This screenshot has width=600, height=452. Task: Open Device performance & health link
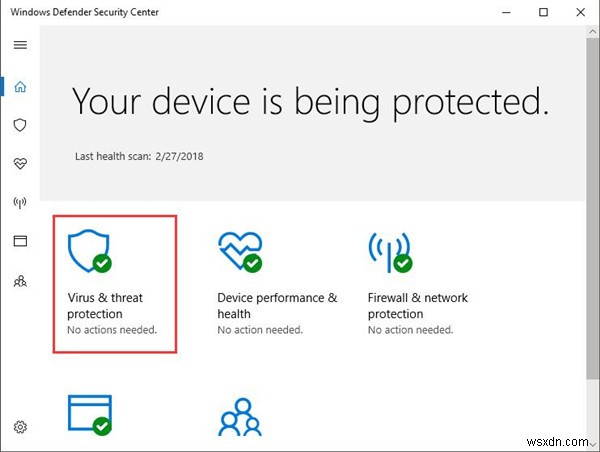[x=277, y=305]
